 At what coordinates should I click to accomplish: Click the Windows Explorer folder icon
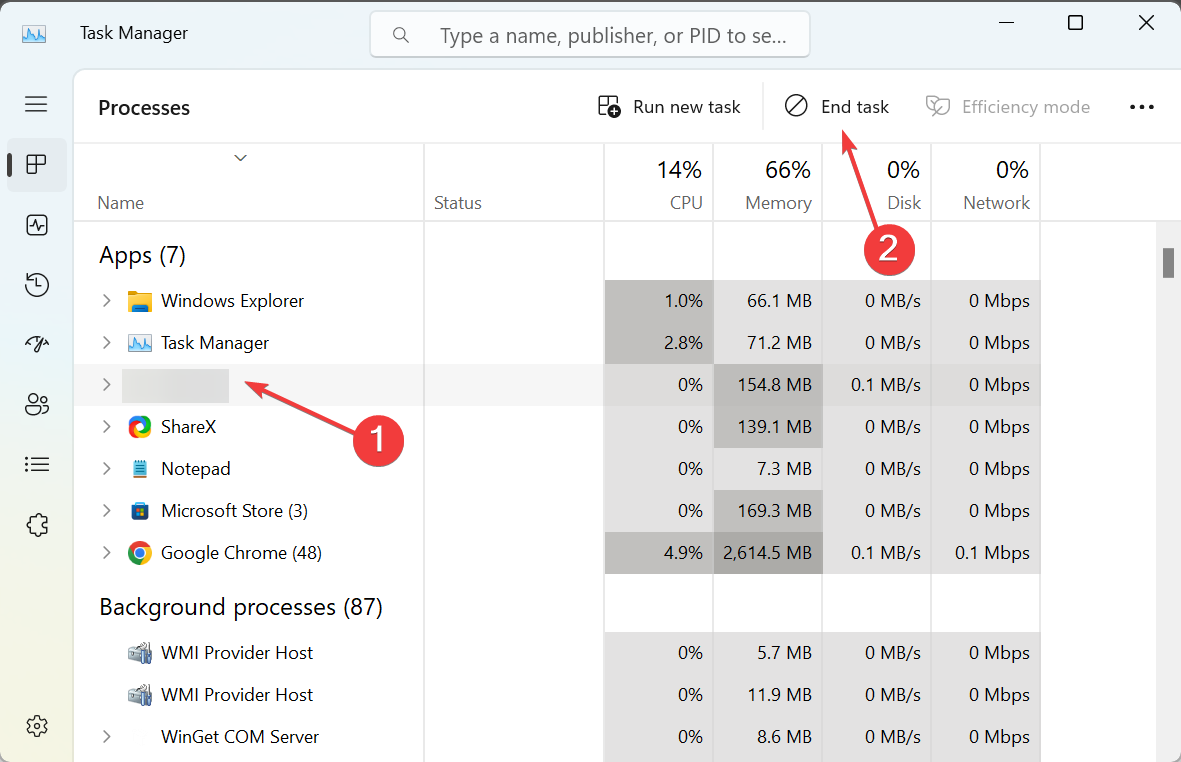tap(139, 301)
